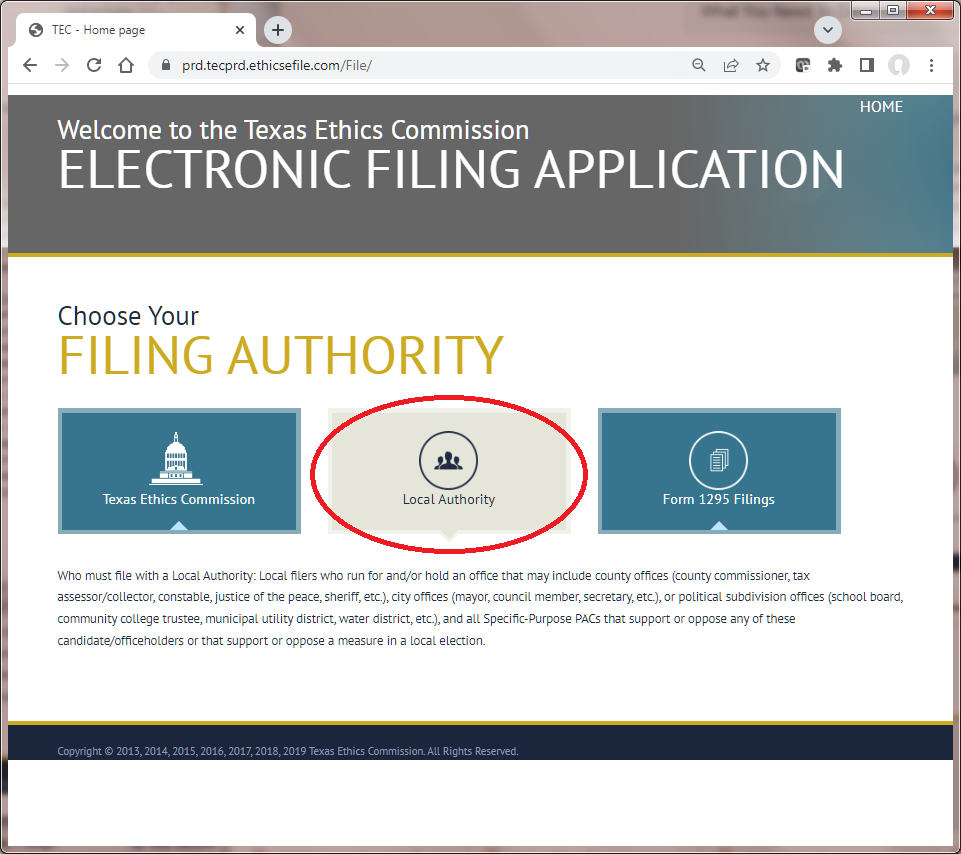Bookmark this page using the star icon
The image size is (961, 854).
click(763, 64)
